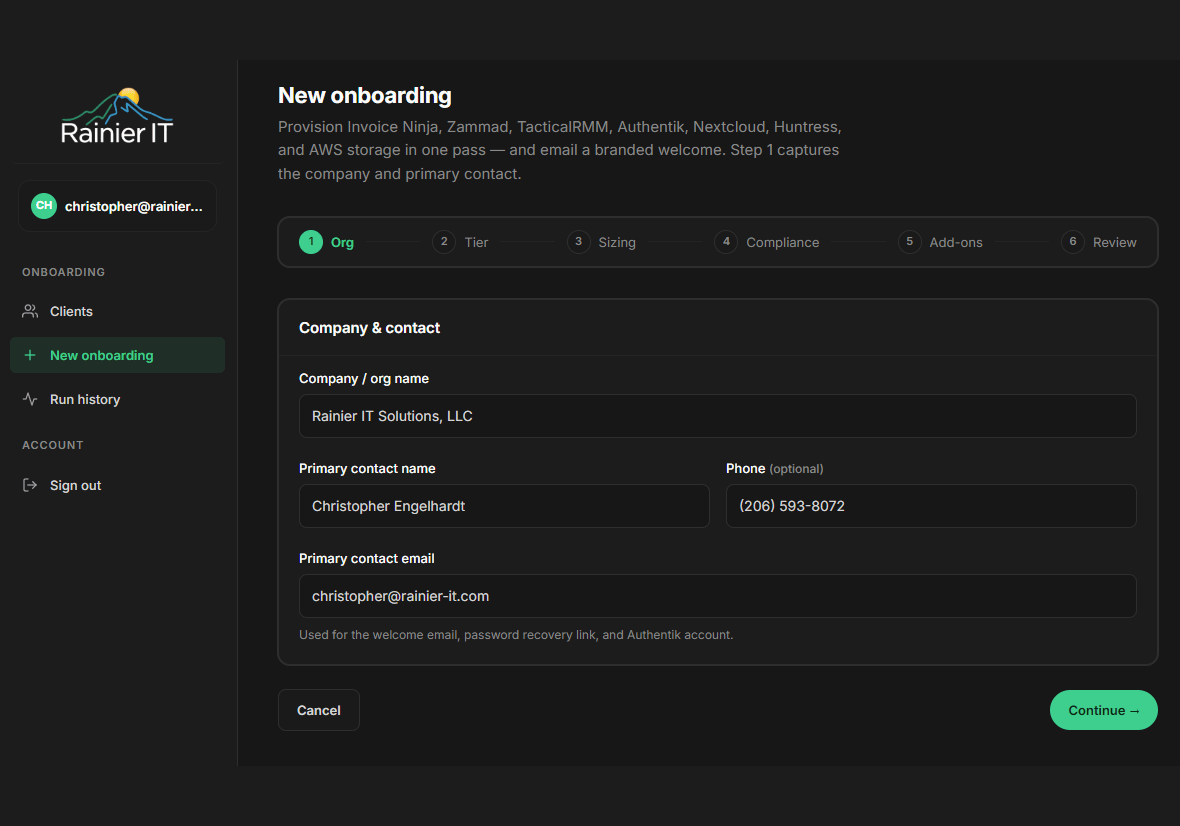Sign out of the account
Viewport: 1180px width, 826px height.
[x=117, y=485]
